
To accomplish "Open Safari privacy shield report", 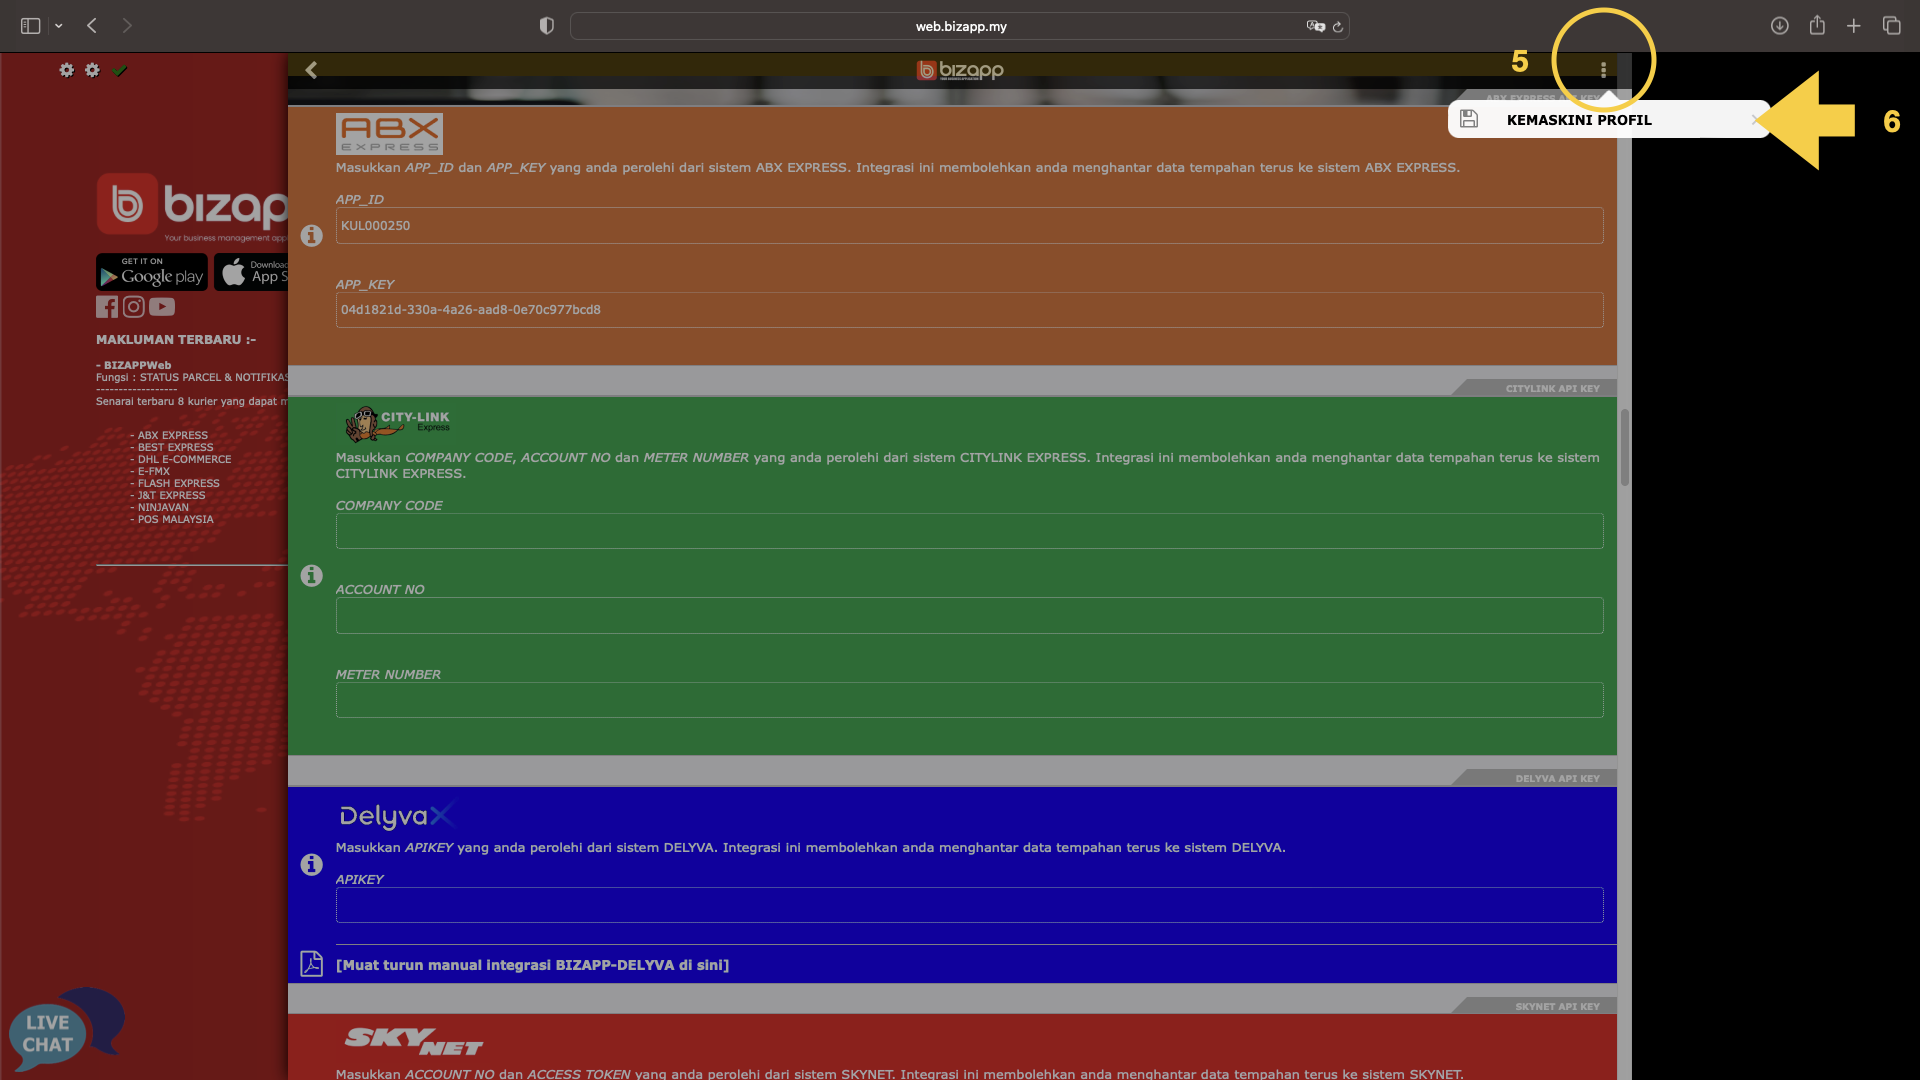I will pos(546,26).
